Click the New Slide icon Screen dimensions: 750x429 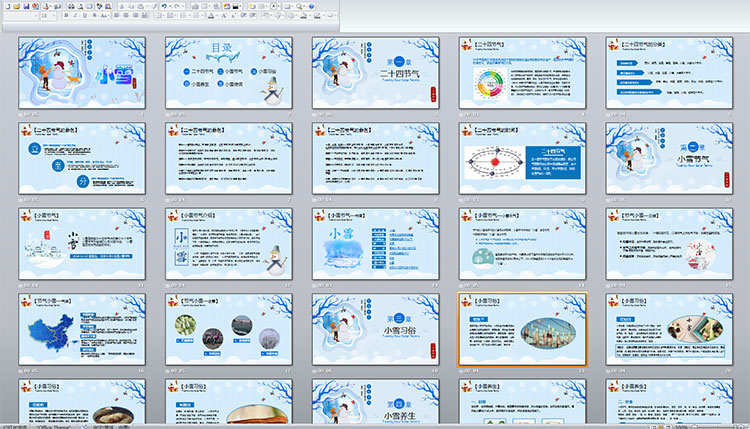(x=252, y=6)
